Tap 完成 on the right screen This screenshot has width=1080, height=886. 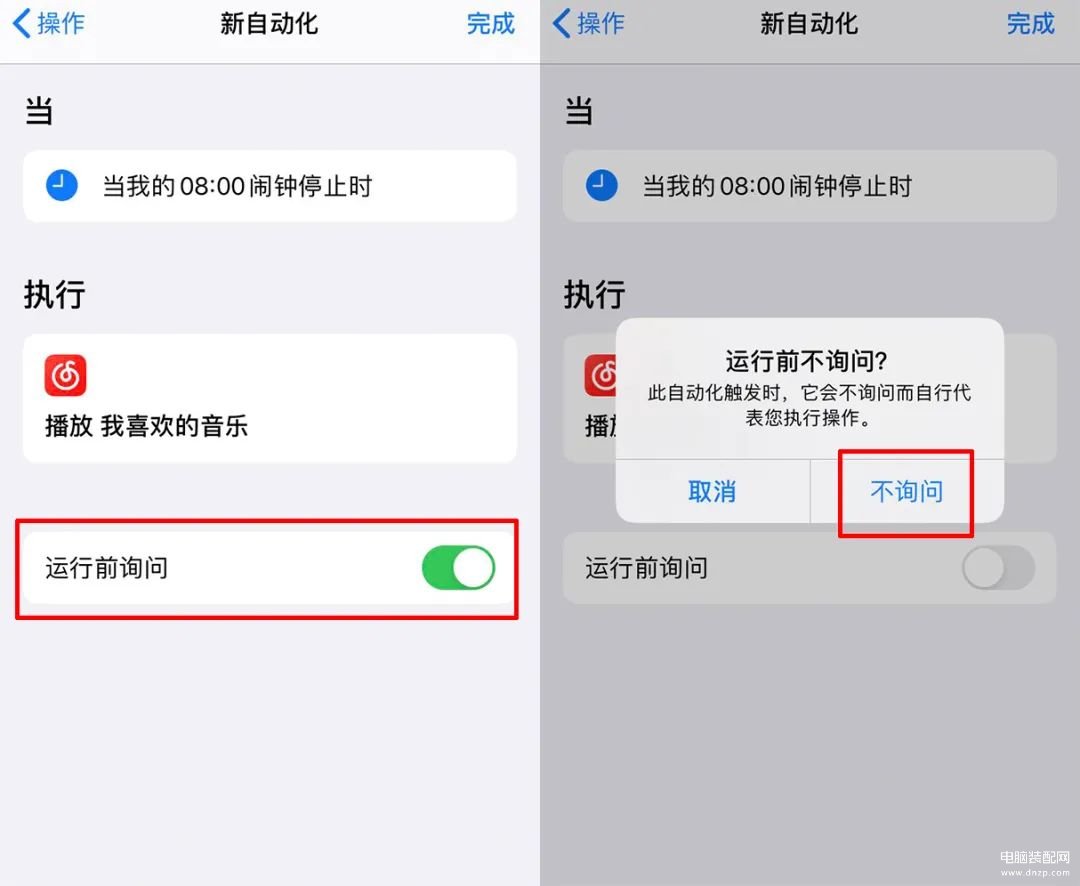1030,23
